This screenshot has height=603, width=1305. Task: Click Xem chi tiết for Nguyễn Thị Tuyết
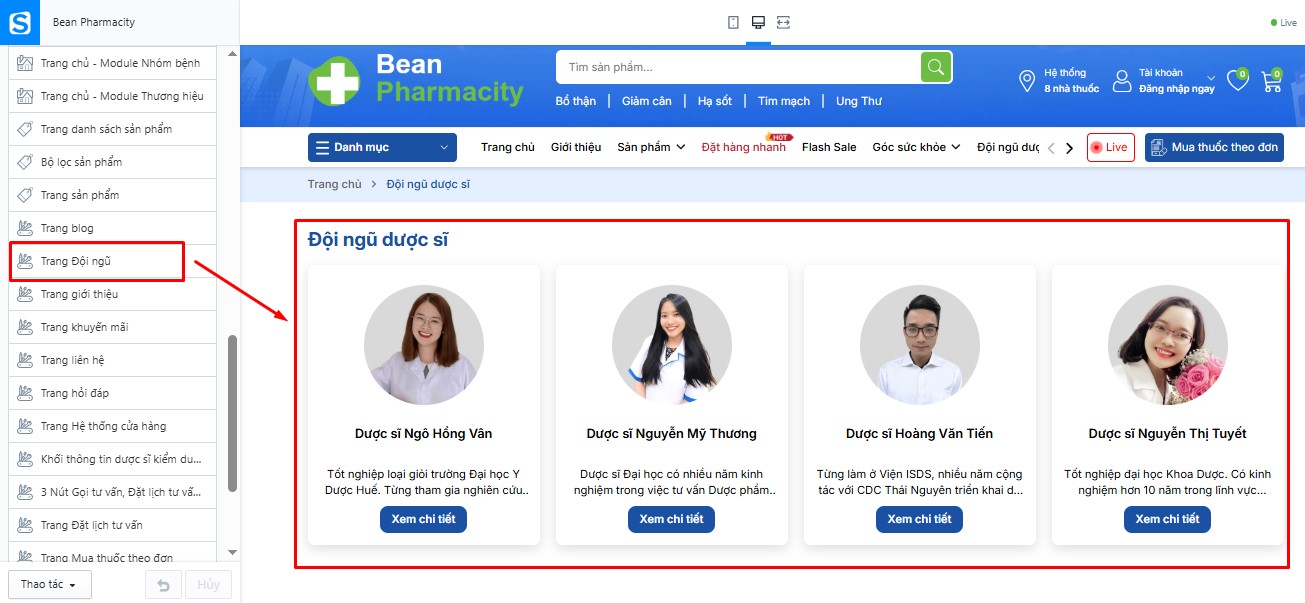(x=1167, y=519)
